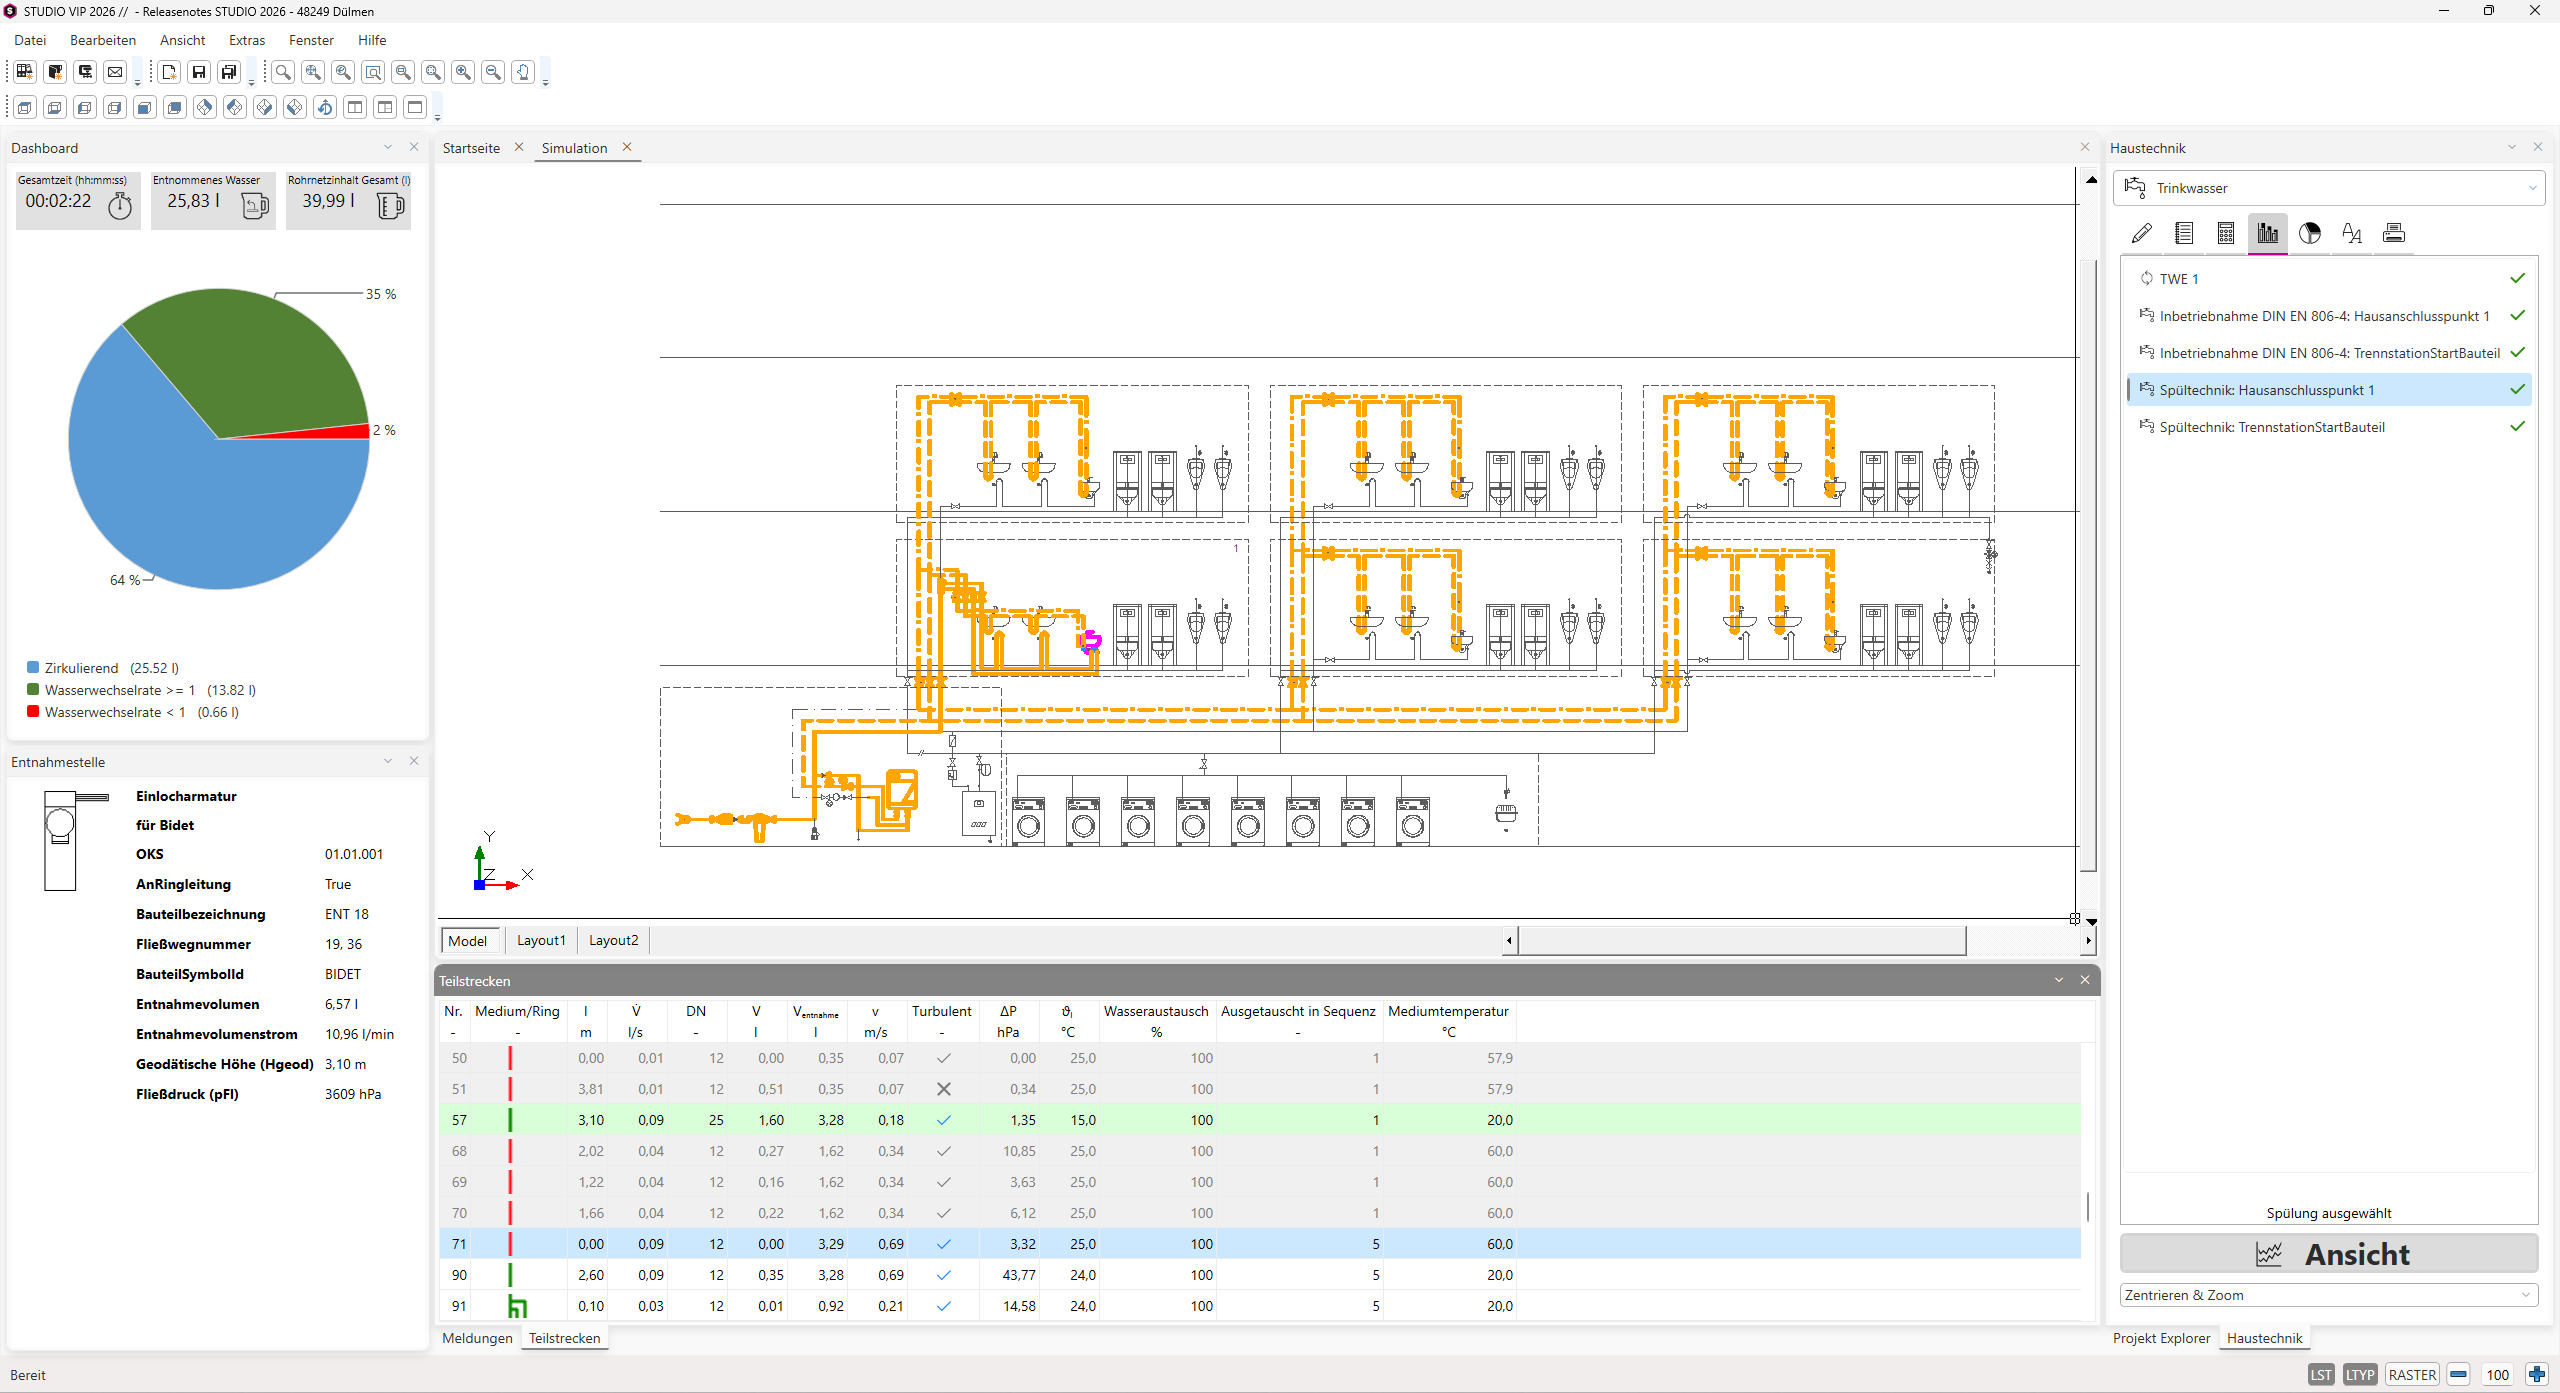Open the Dashboard panel options chevron
The height and width of the screenshot is (1393, 2560).
point(388,147)
